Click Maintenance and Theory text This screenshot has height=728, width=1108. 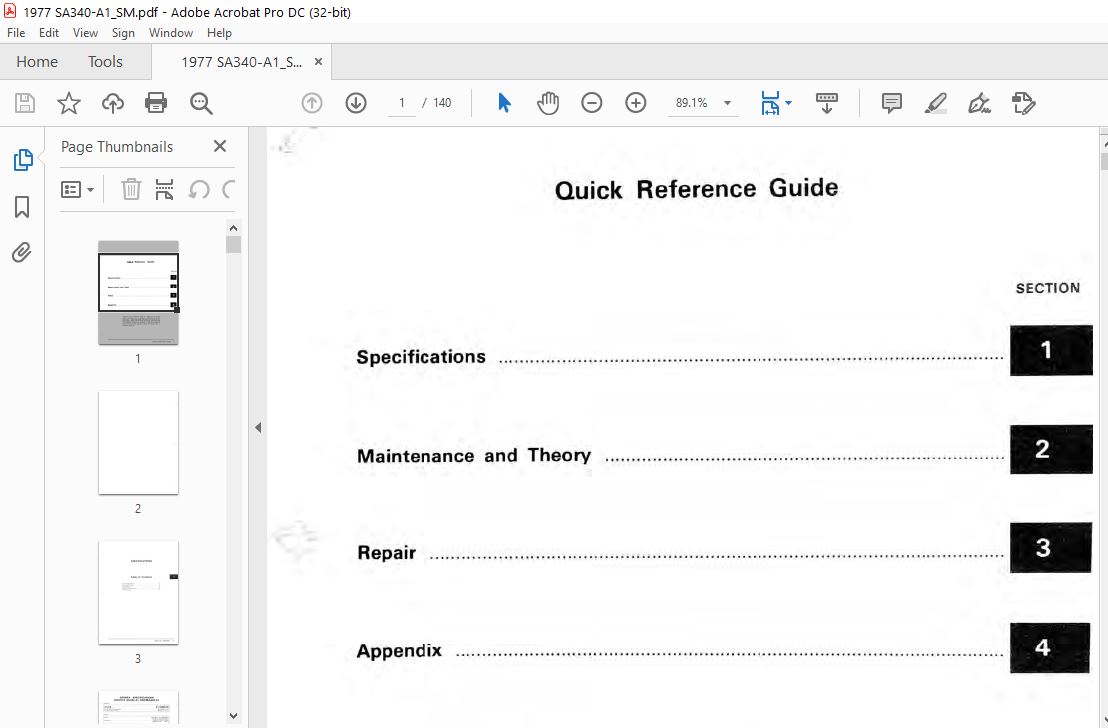click(x=473, y=455)
